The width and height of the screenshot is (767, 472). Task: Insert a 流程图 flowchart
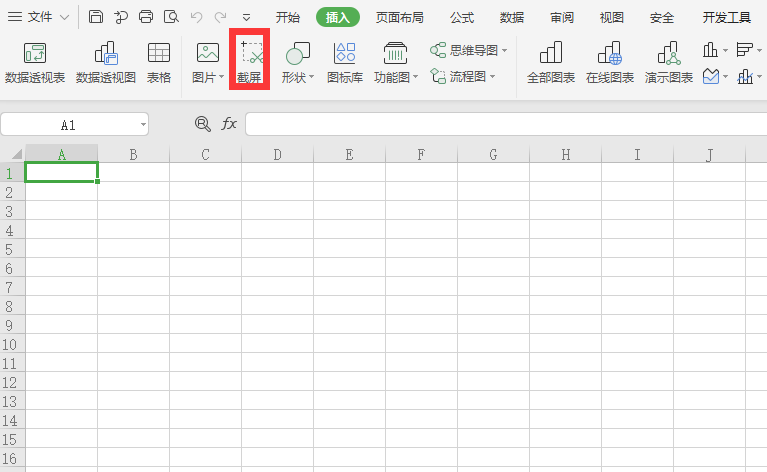(x=458, y=76)
